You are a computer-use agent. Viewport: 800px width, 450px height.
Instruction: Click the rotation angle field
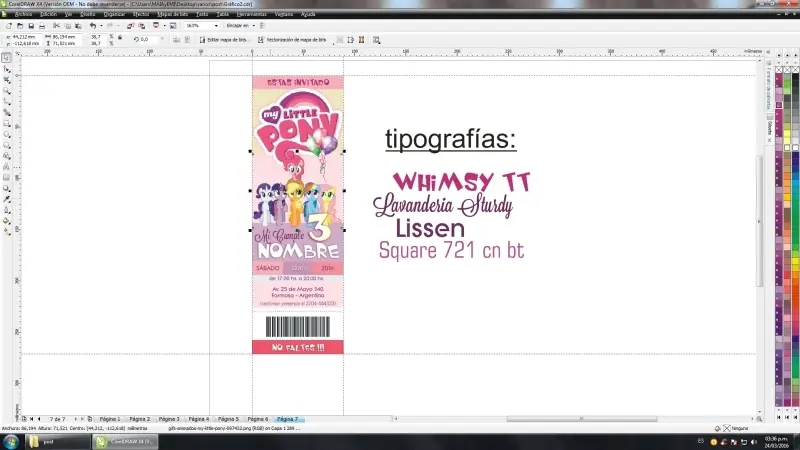coord(151,39)
